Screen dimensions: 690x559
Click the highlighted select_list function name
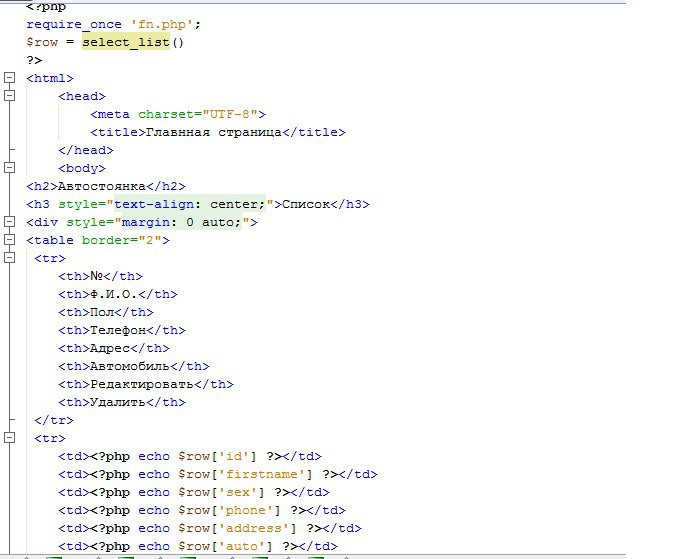point(126,42)
